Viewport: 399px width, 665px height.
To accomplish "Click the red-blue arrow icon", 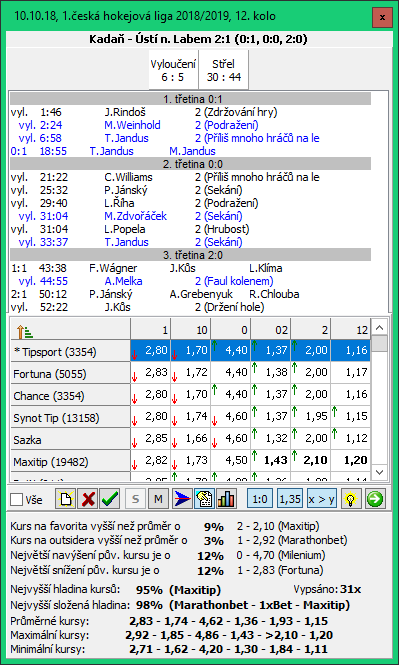I will [183, 500].
